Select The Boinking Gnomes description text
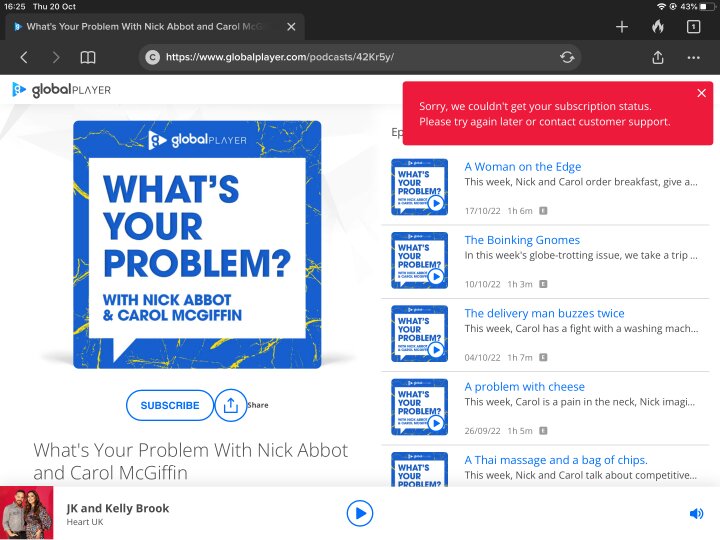The height and width of the screenshot is (540, 720). (581, 255)
